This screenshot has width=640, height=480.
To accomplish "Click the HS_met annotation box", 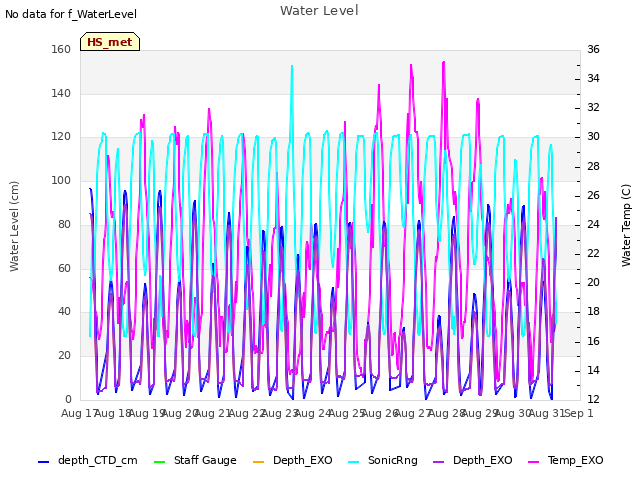I will pos(110,42).
